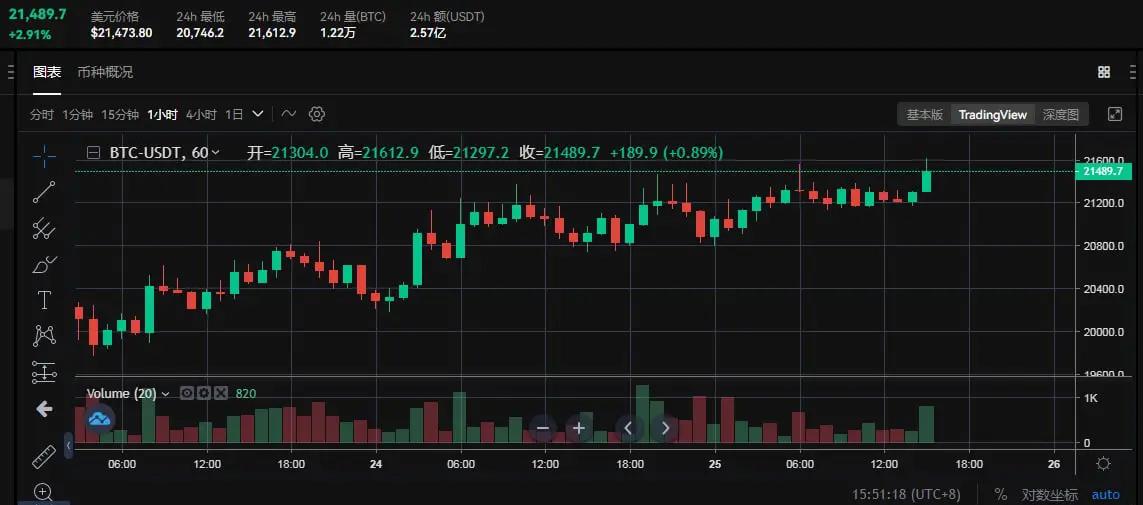
Task: Enter fullscreen chart mode
Action: pos(1115,114)
